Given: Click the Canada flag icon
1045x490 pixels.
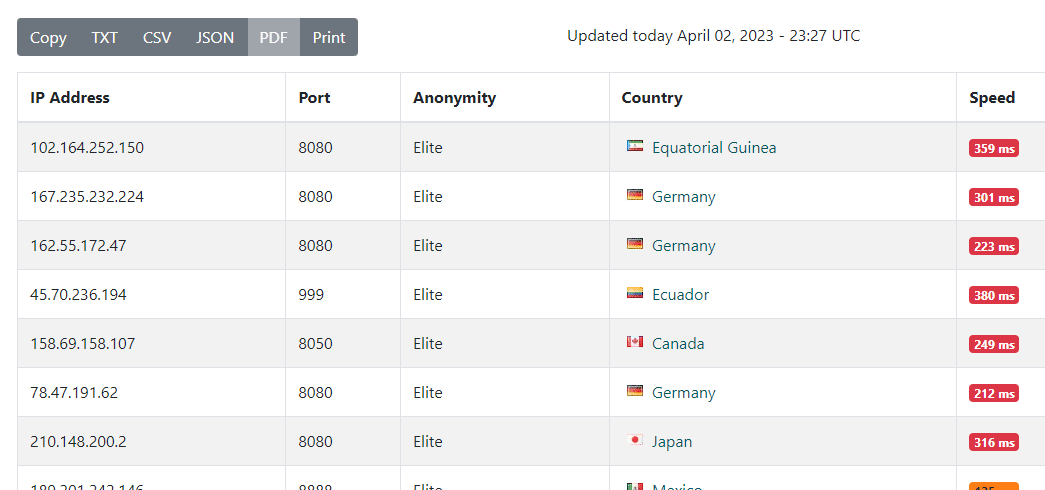Looking at the screenshot, I should [x=635, y=343].
